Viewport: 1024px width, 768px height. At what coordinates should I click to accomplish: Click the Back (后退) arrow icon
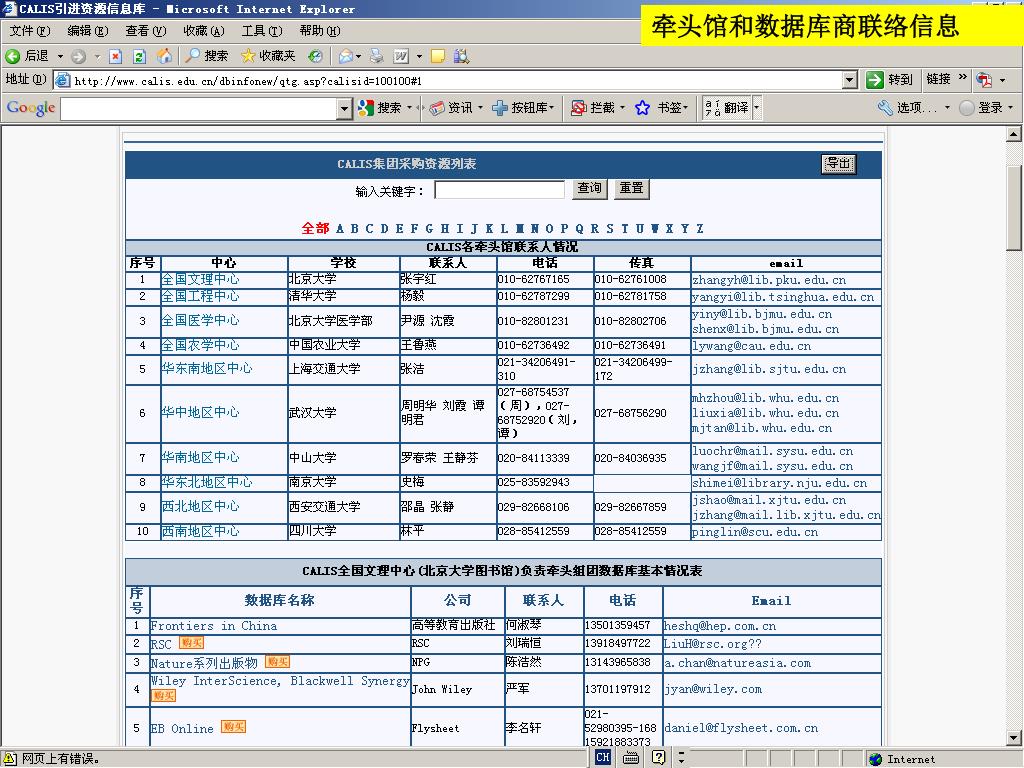pos(12,56)
